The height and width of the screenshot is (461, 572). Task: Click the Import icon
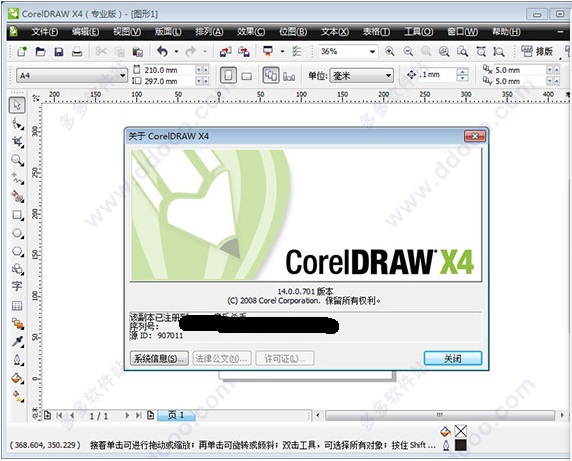tap(225, 51)
